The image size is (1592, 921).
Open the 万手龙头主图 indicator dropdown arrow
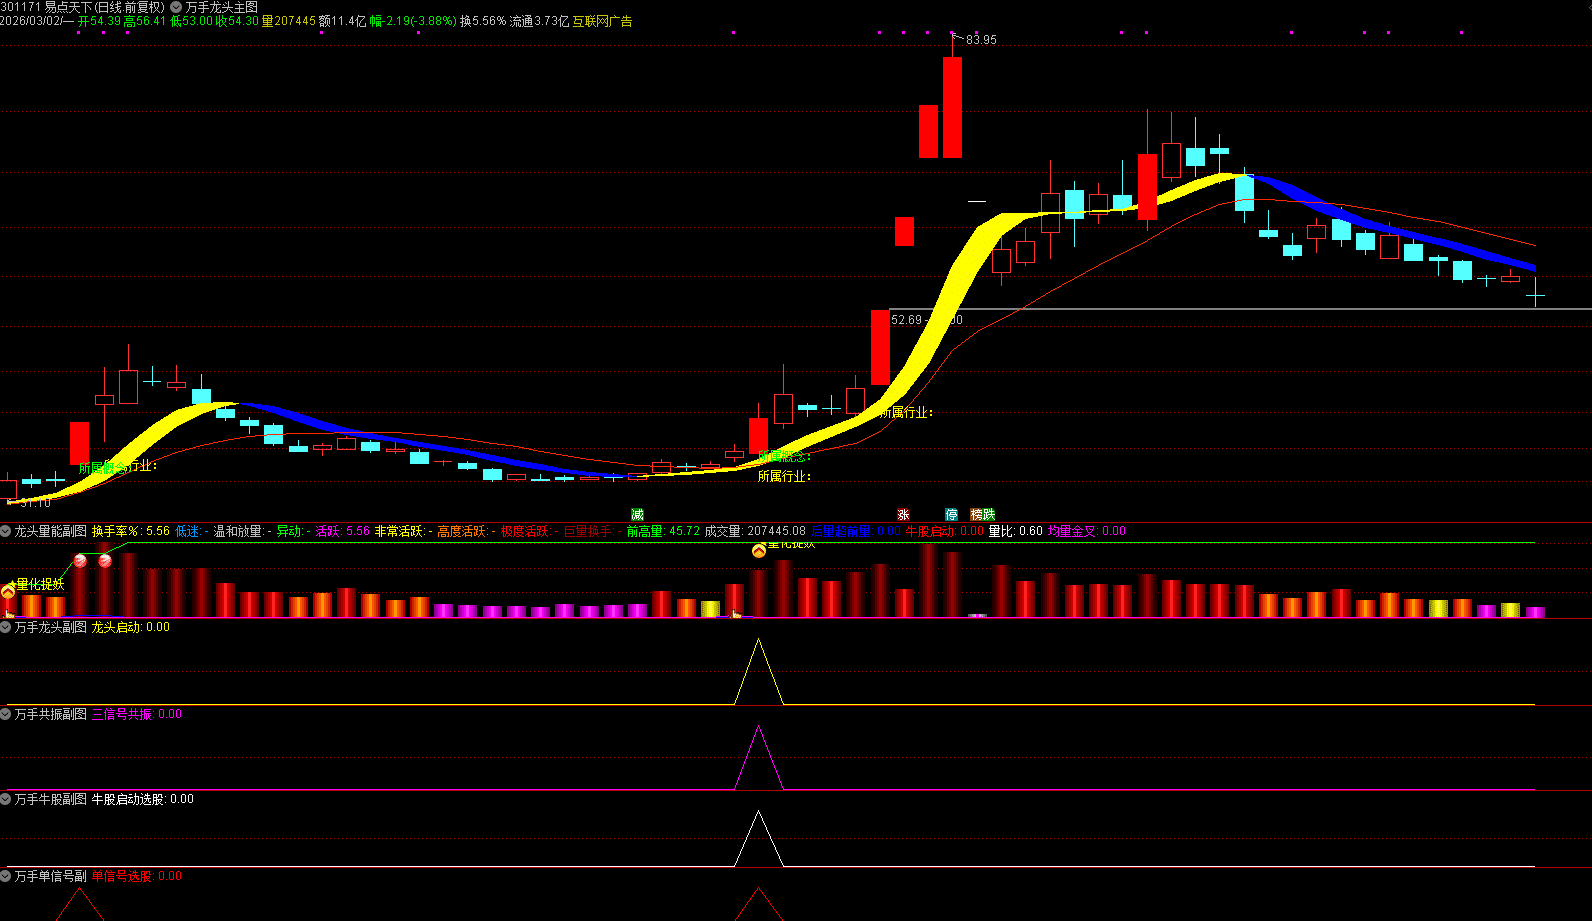(x=177, y=7)
